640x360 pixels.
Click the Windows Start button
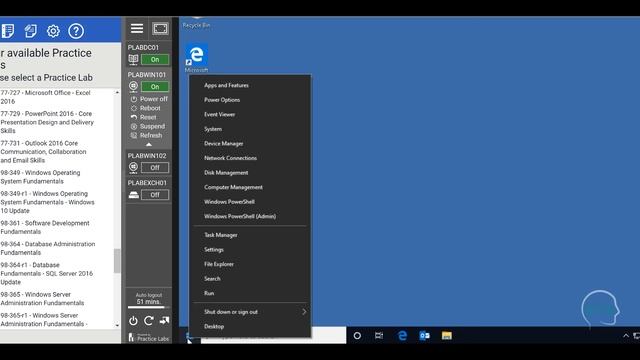tap(189, 336)
